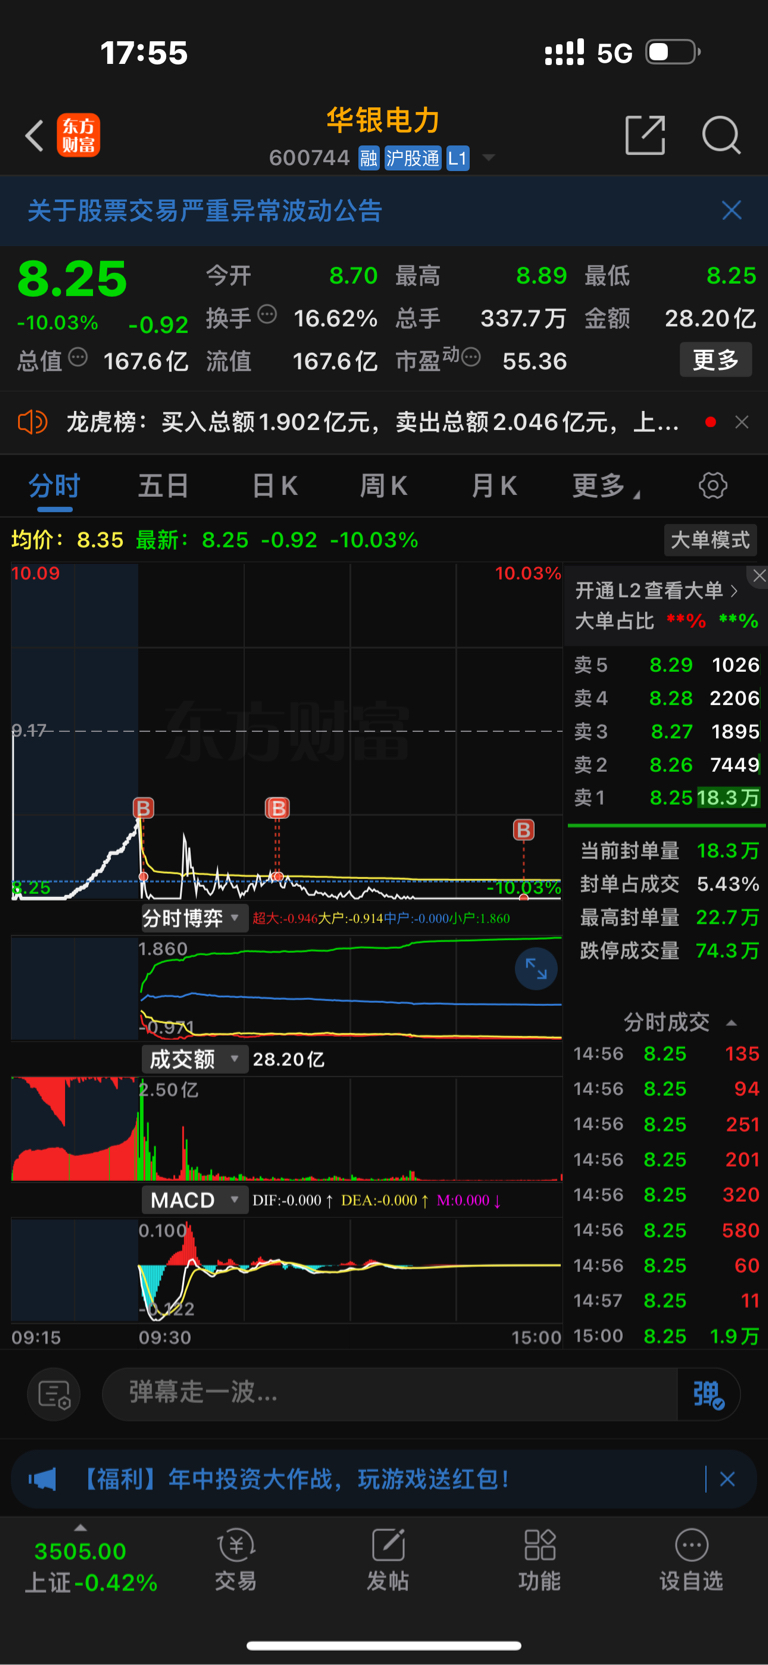This screenshot has height=1665, width=768.
Task: Open the 发帖 post icon
Action: (x=388, y=1560)
